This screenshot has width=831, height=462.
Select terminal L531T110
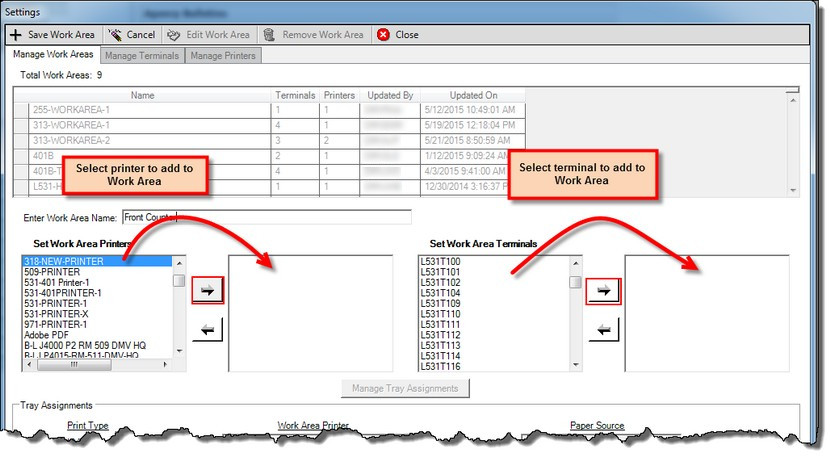pos(440,314)
